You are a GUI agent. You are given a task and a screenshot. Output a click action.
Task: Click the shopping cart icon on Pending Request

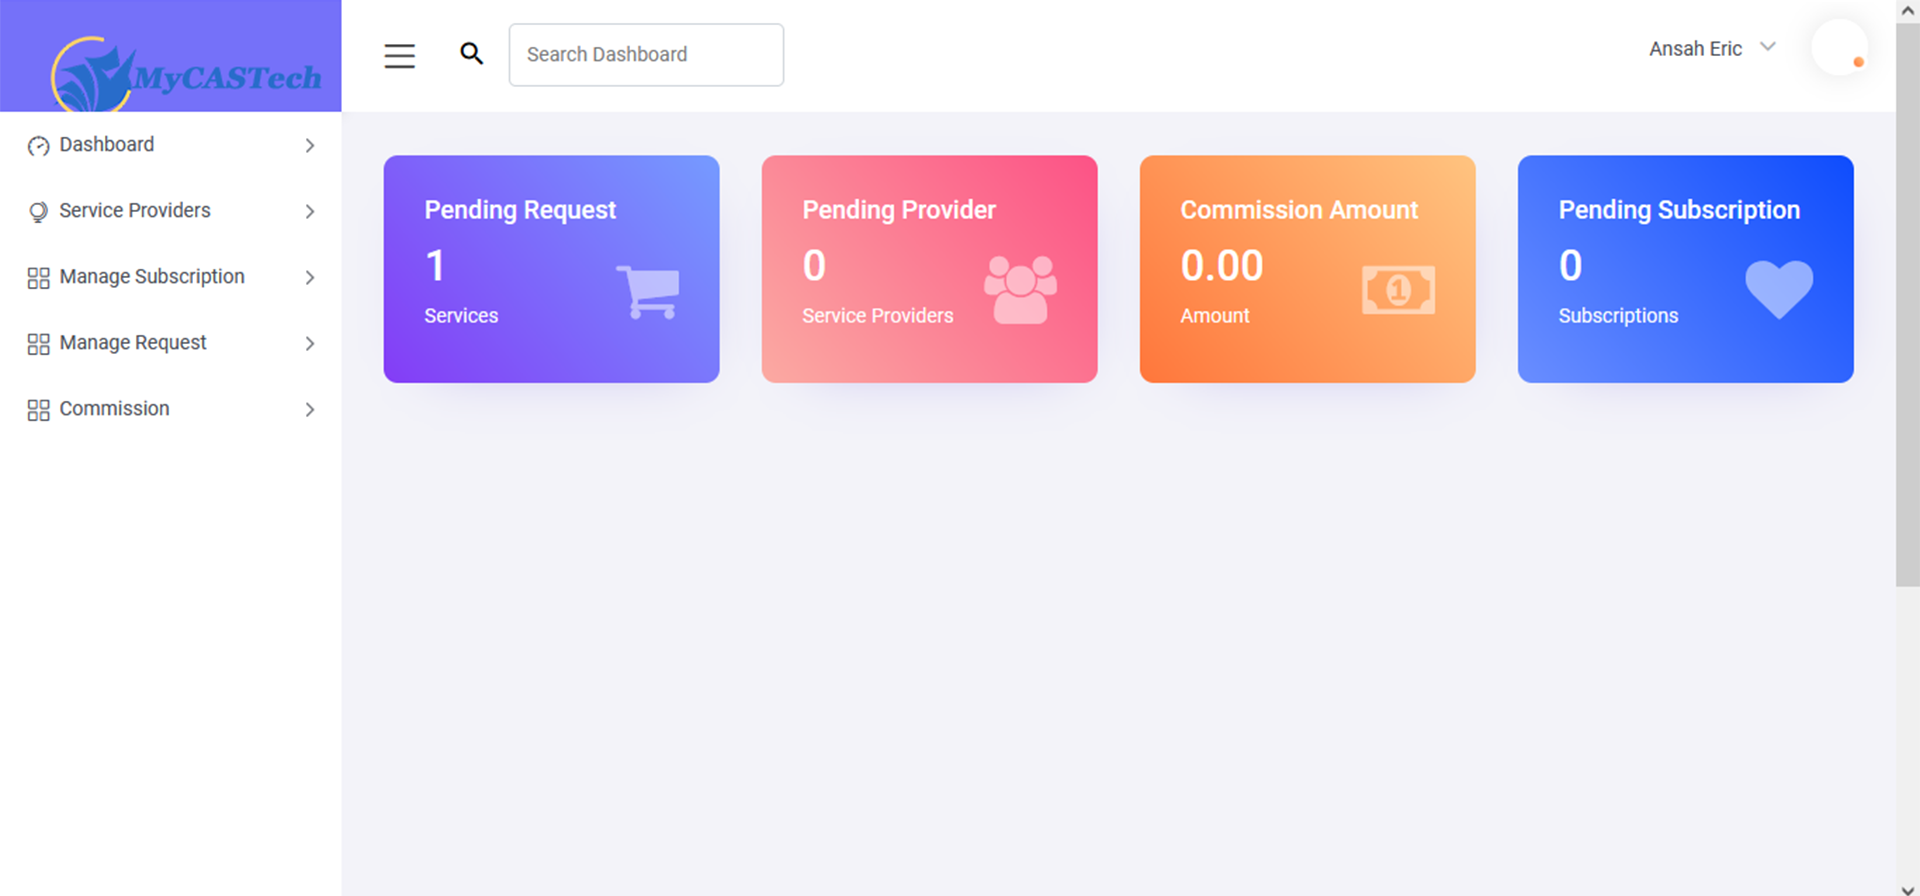(648, 292)
